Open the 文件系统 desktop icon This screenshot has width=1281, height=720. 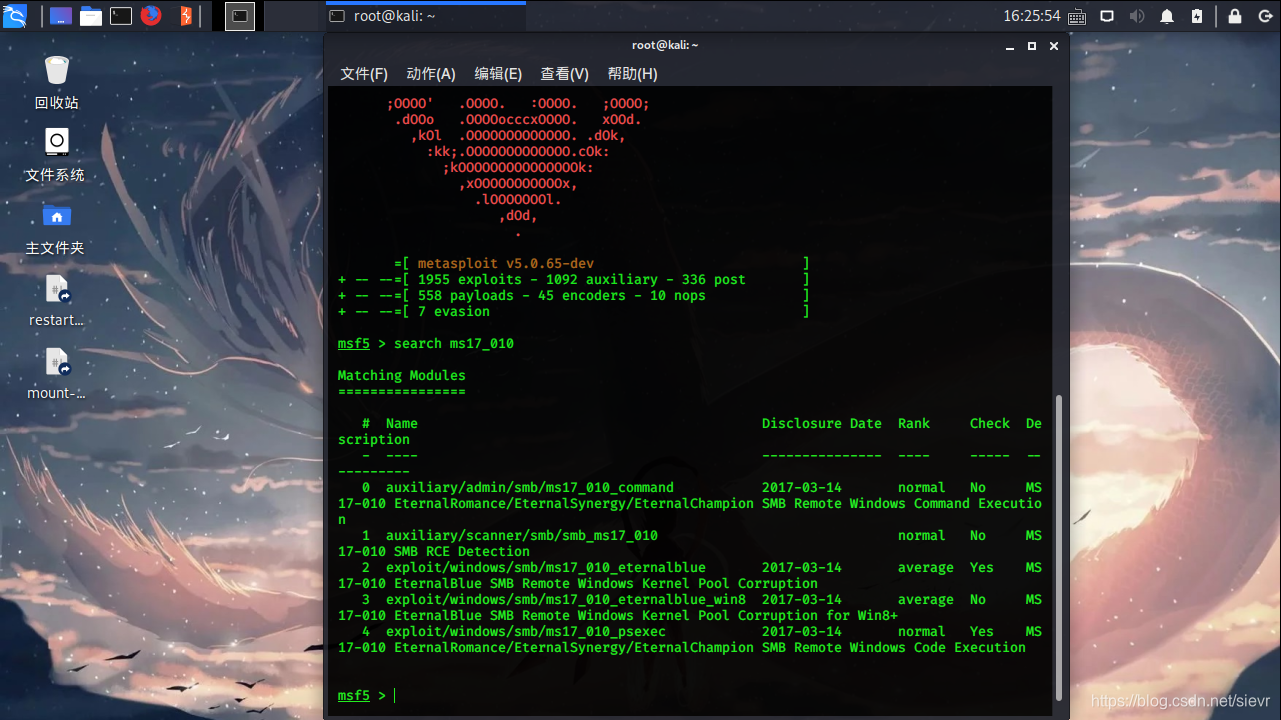[x=56, y=155]
